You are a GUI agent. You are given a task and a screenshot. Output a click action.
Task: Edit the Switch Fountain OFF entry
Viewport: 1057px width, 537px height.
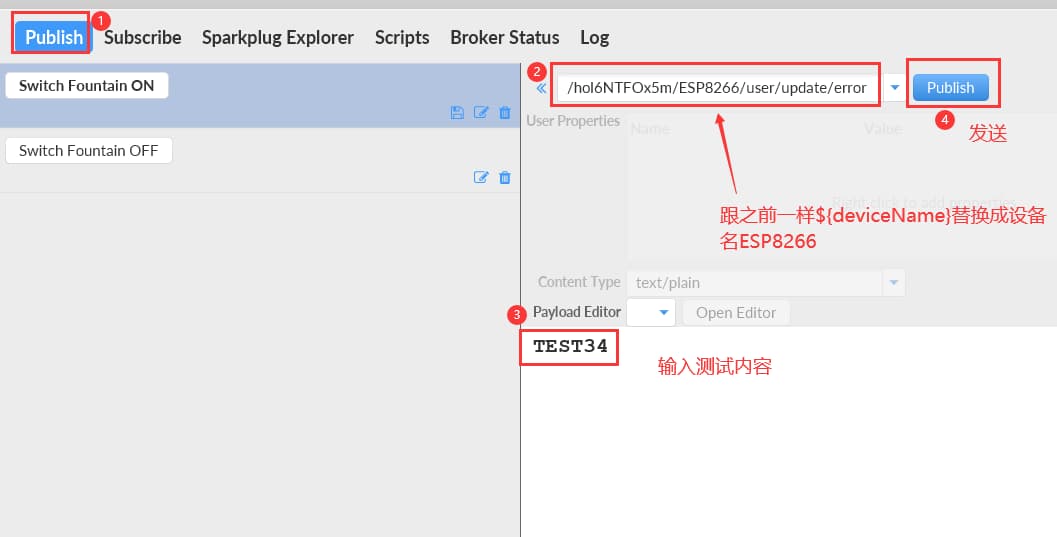481,177
